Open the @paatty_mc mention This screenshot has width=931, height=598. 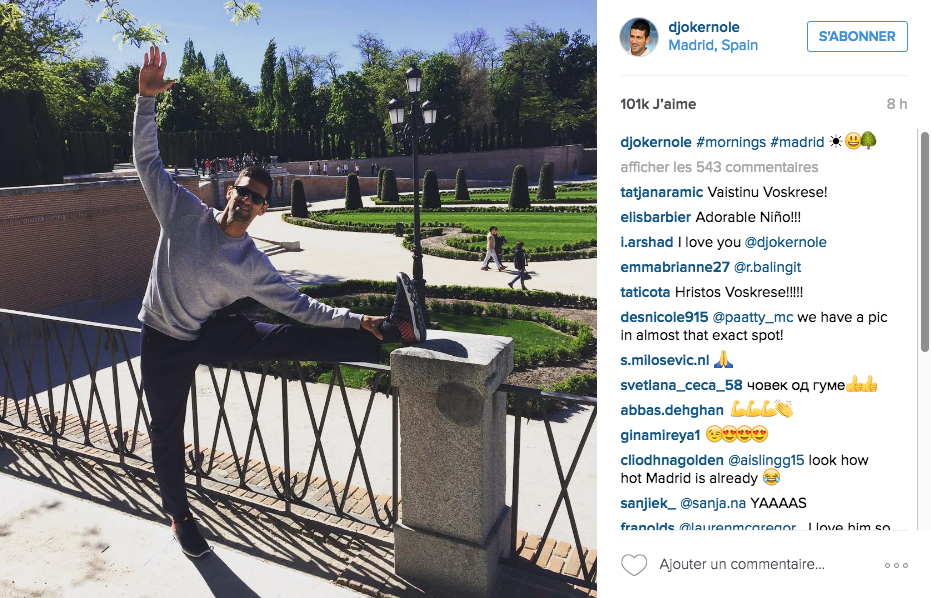pyautogui.click(x=752, y=317)
